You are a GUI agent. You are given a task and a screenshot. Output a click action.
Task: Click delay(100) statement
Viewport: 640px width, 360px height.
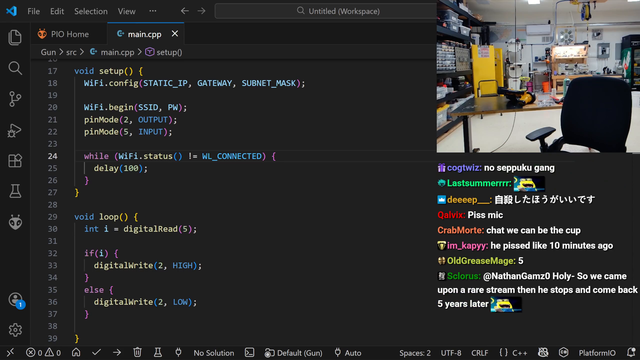pos(121,168)
